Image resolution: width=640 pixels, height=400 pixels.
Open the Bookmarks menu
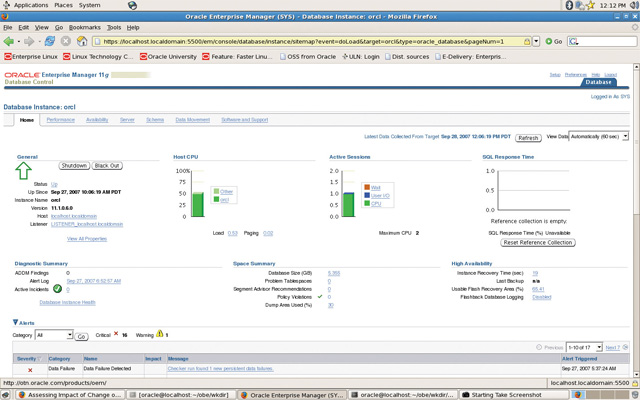tap(84, 27)
